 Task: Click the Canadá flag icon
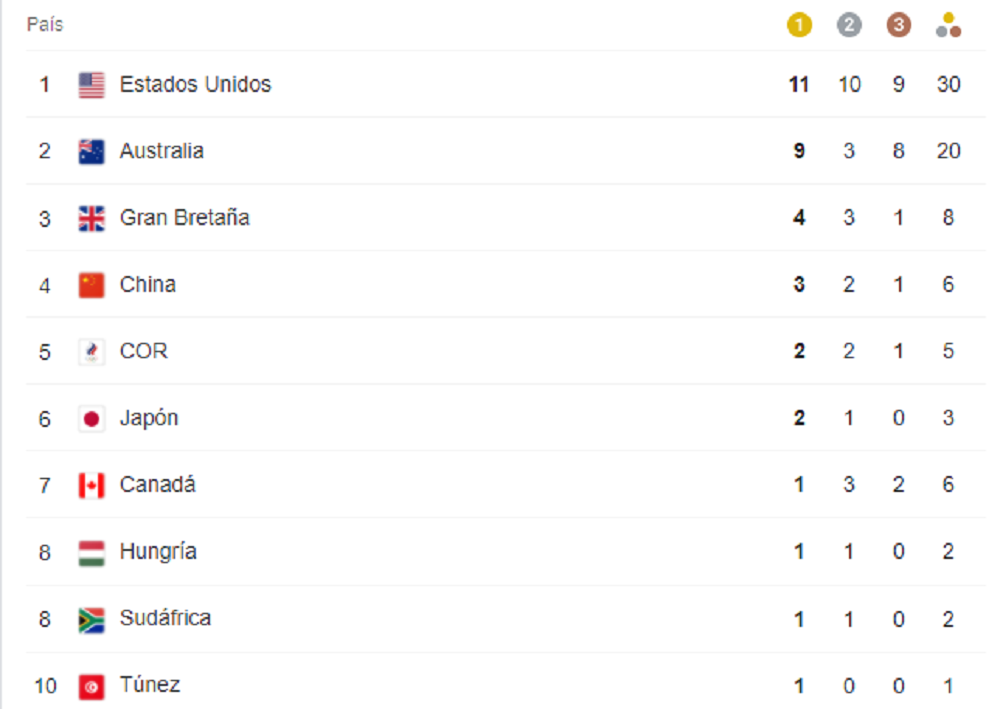pos(91,485)
